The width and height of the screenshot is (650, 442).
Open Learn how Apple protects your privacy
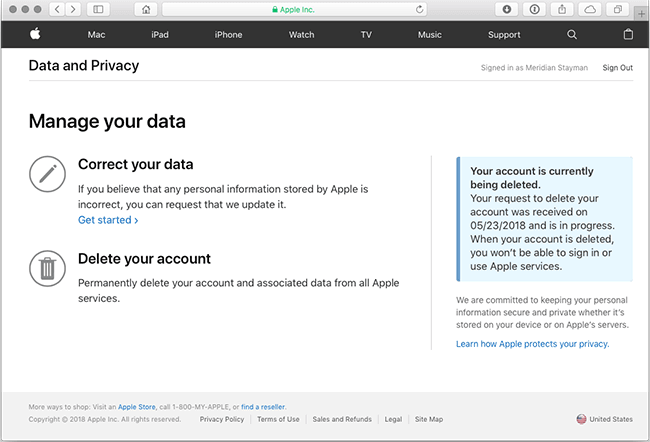point(532,343)
